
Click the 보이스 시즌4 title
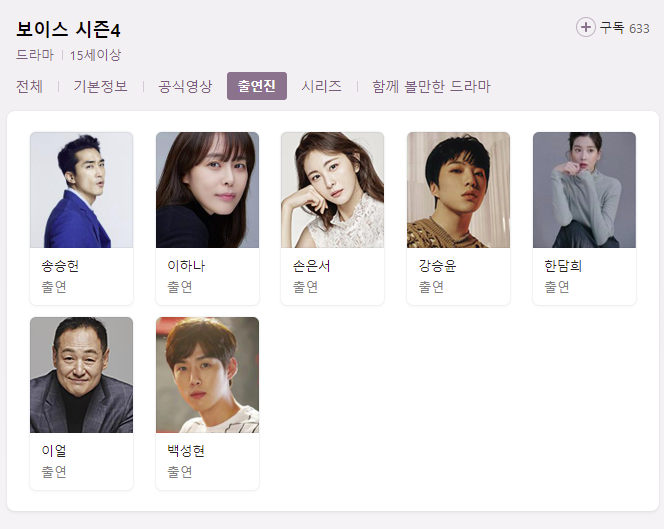(x=68, y=30)
